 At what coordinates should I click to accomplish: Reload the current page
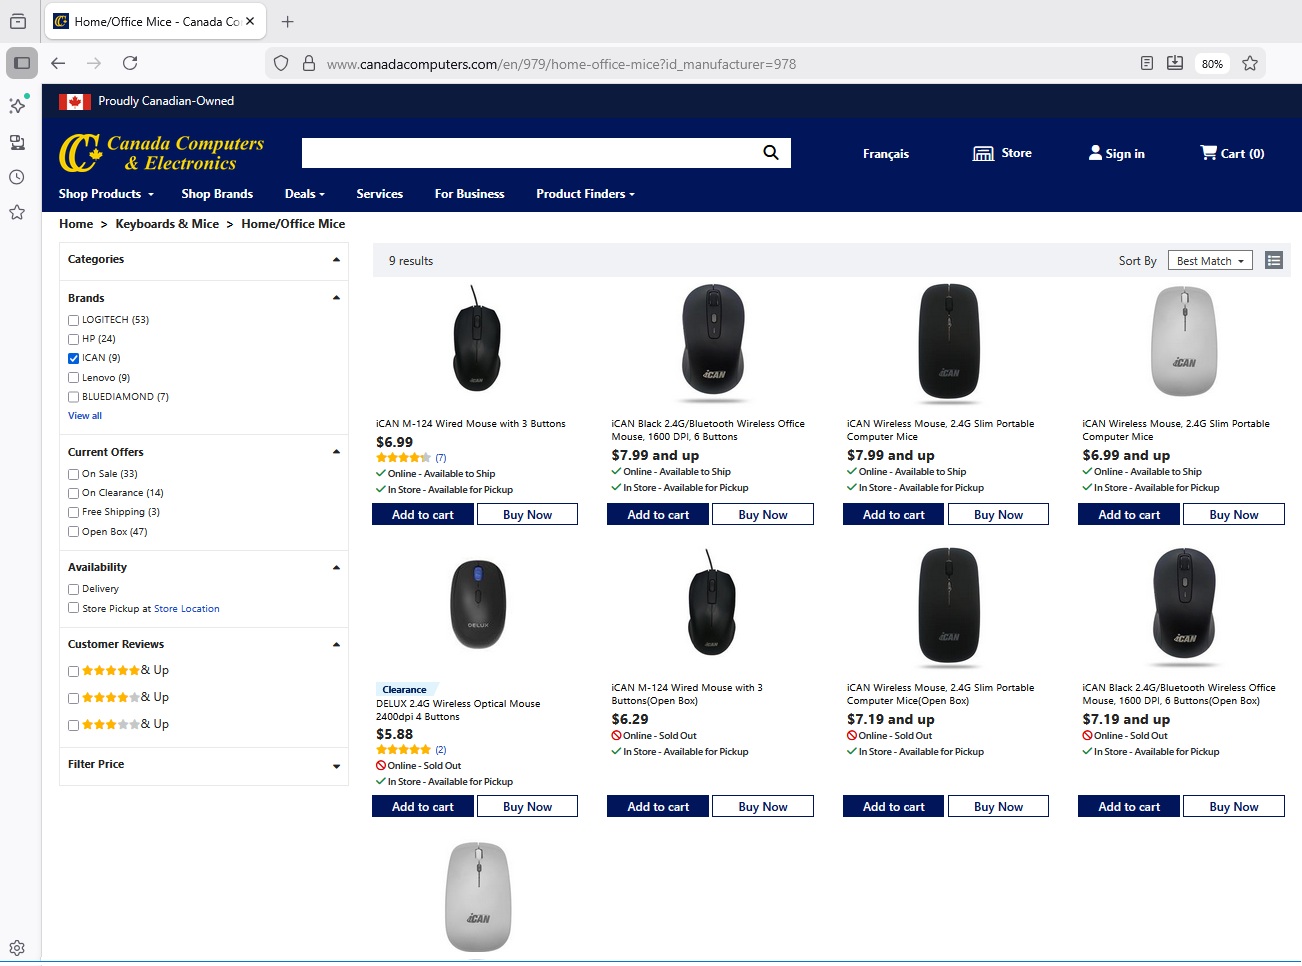coord(130,63)
